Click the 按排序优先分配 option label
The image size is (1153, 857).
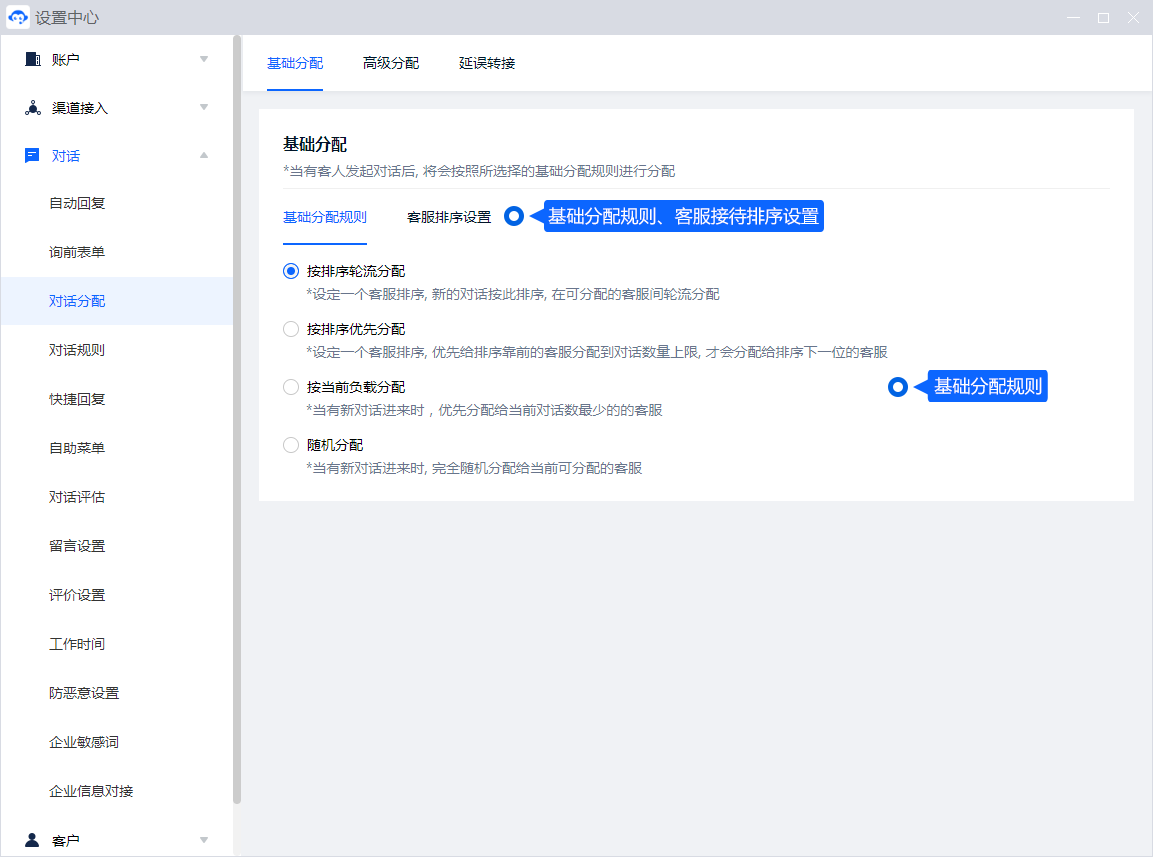[356, 329]
